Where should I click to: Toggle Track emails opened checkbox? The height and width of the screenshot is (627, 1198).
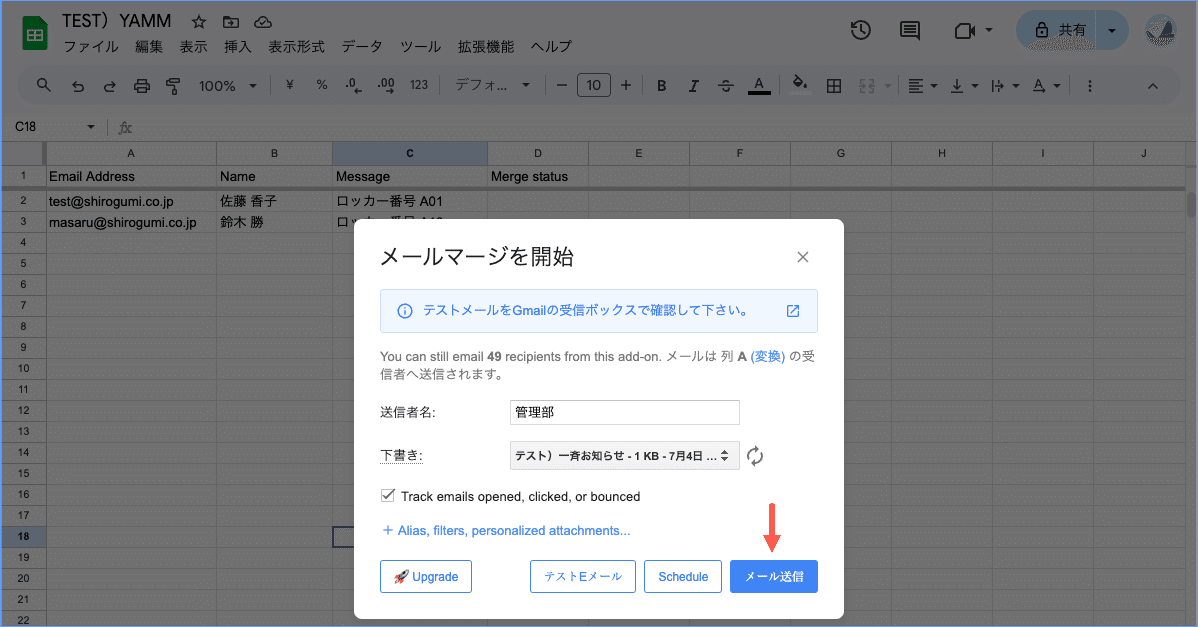click(x=388, y=496)
